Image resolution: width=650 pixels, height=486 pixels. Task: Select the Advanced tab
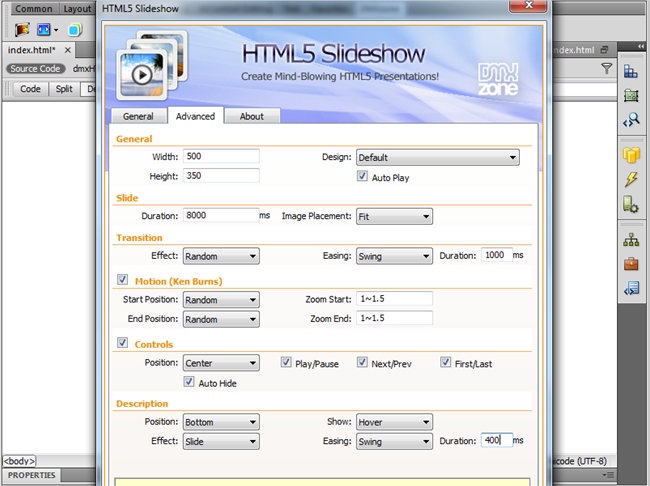tap(195, 116)
